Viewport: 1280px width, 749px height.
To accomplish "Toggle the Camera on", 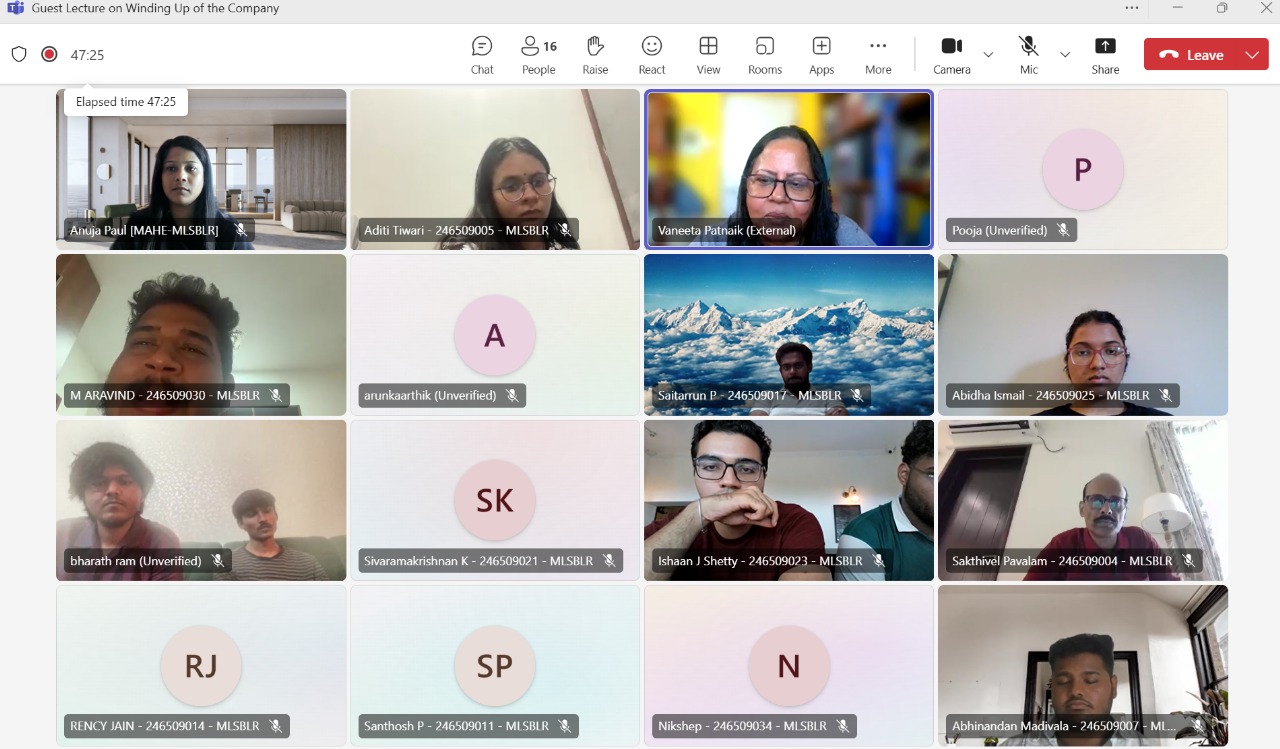I will pos(951,55).
